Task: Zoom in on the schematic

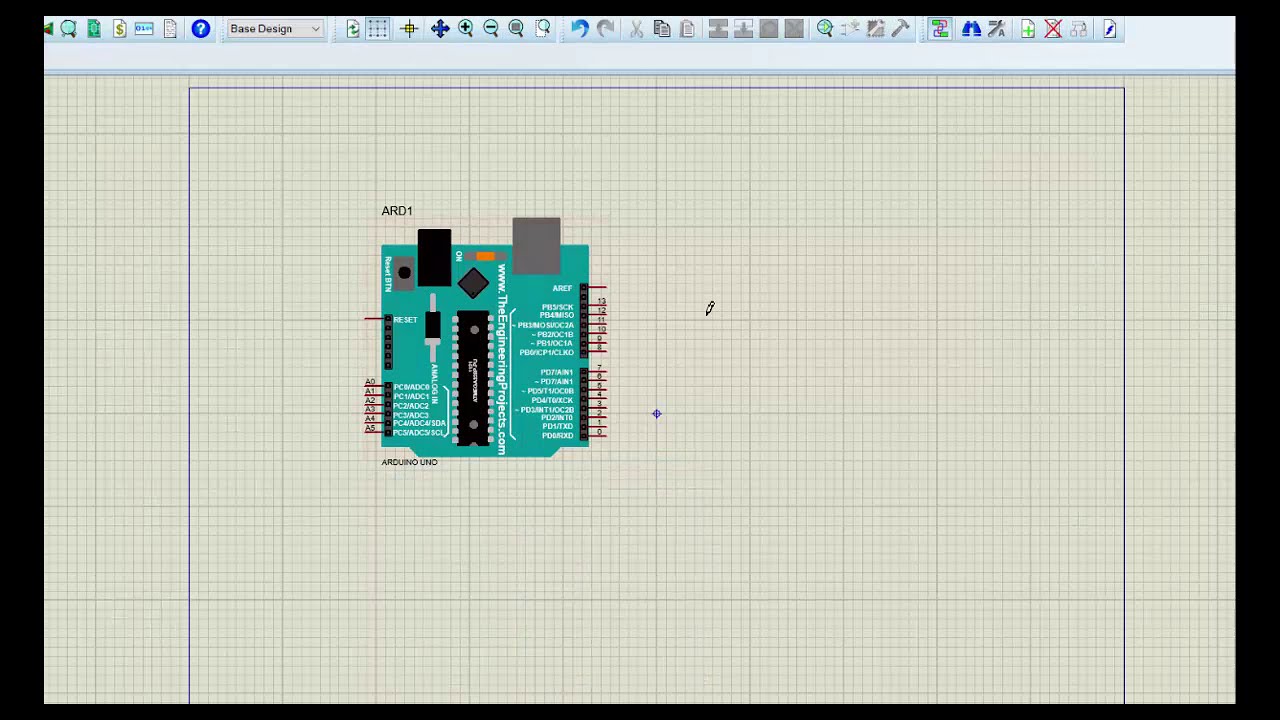Action: [465, 29]
